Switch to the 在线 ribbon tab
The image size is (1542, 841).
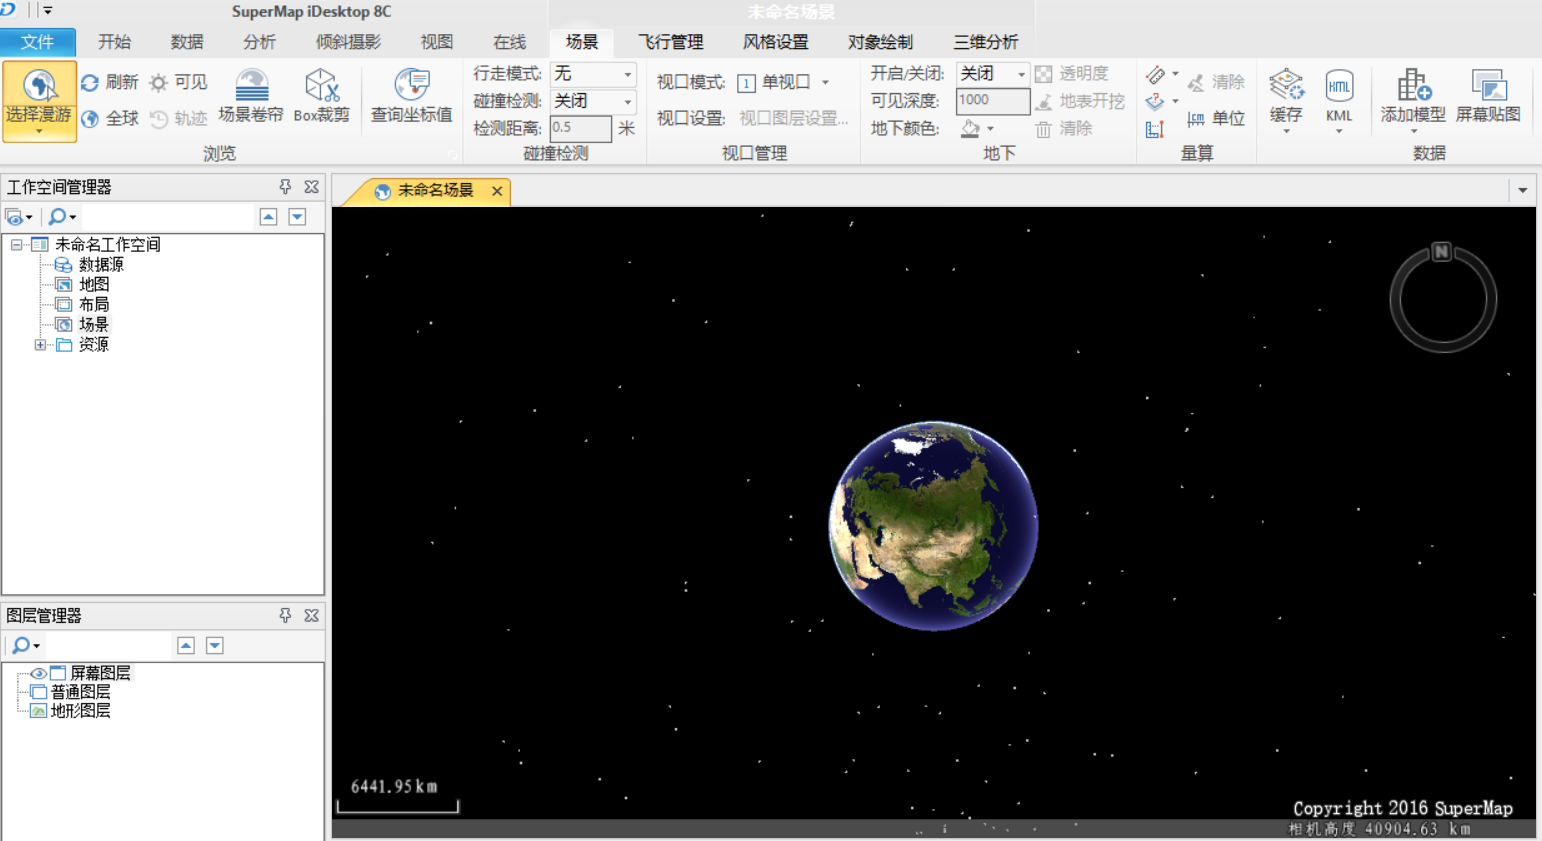(x=509, y=42)
